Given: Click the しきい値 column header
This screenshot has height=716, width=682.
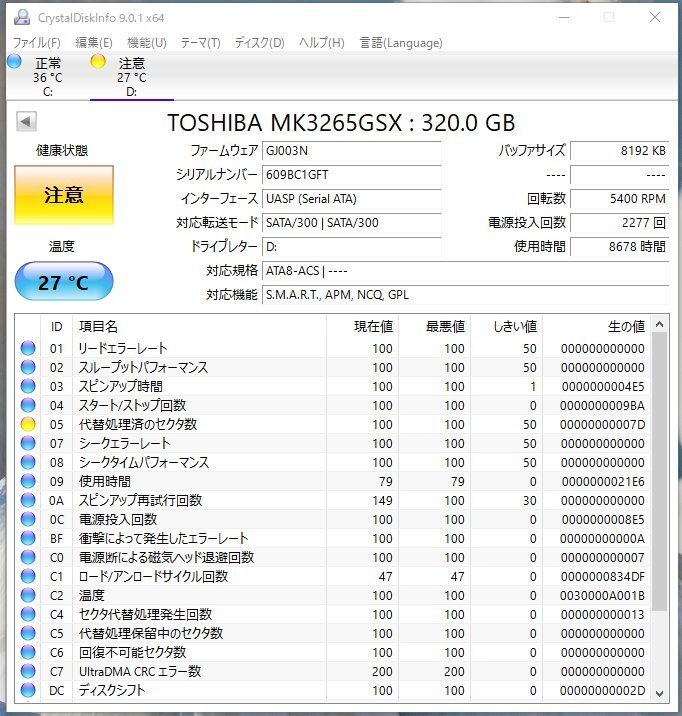Looking at the screenshot, I should (507, 326).
